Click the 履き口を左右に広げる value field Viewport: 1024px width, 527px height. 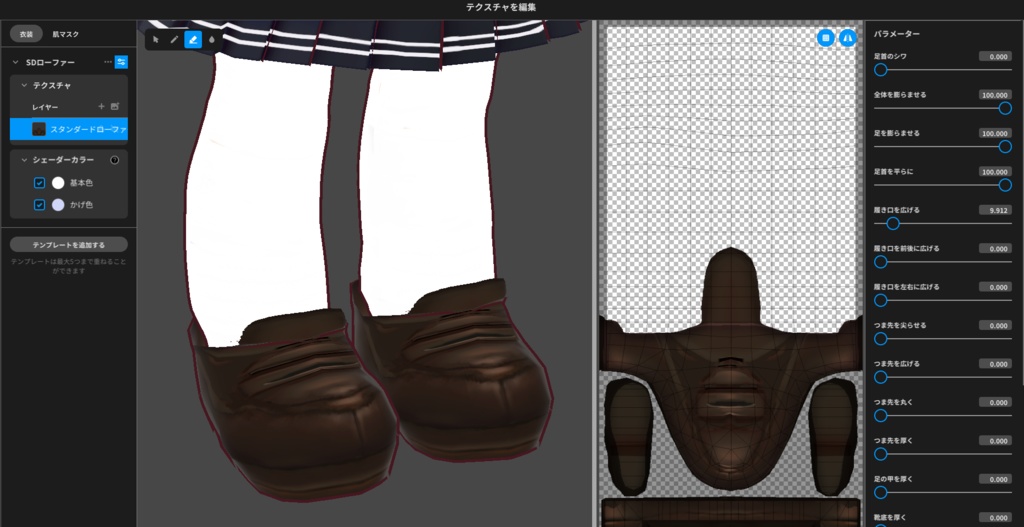[x=995, y=287]
